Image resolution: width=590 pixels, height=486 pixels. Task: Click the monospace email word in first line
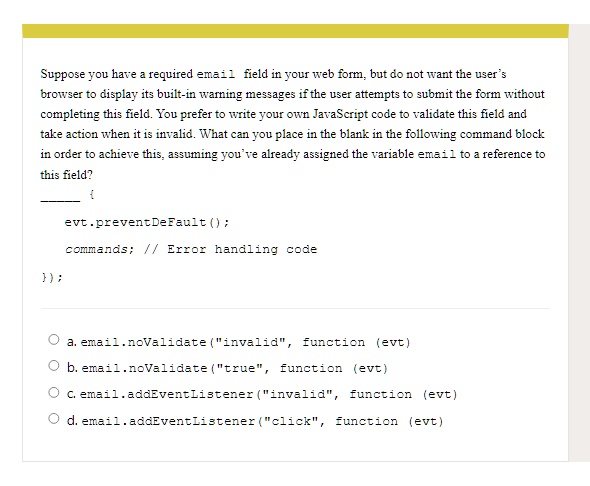216,74
